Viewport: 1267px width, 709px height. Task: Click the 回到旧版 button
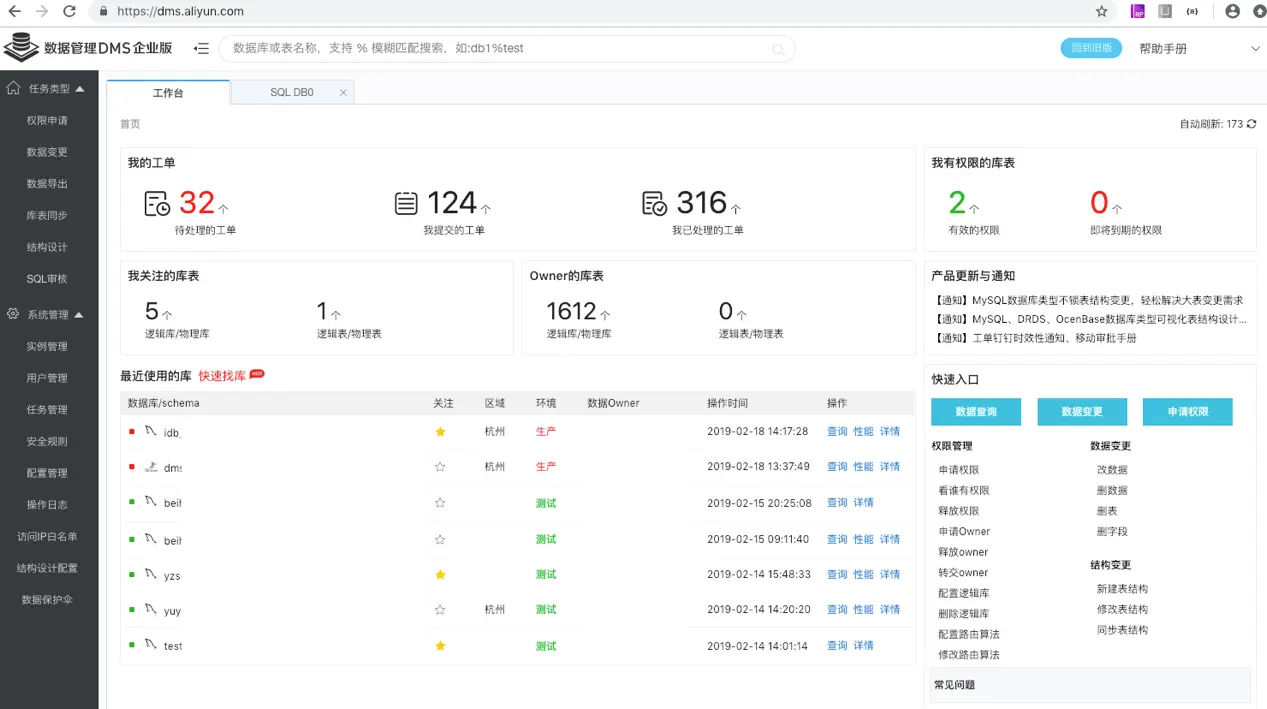coord(1091,48)
